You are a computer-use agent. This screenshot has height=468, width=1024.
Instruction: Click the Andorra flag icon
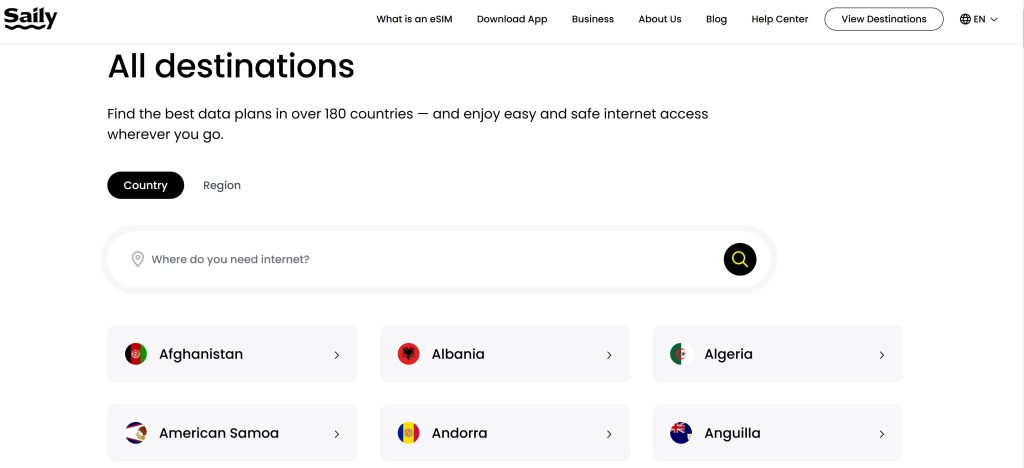pyautogui.click(x=408, y=433)
